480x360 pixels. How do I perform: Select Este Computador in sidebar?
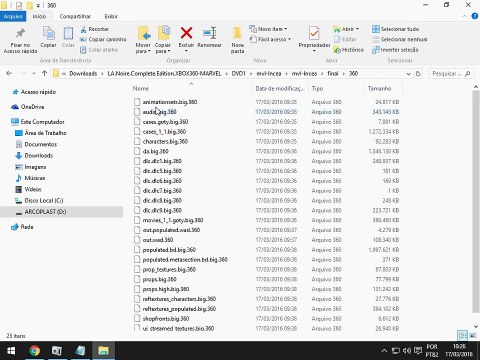tap(38, 122)
